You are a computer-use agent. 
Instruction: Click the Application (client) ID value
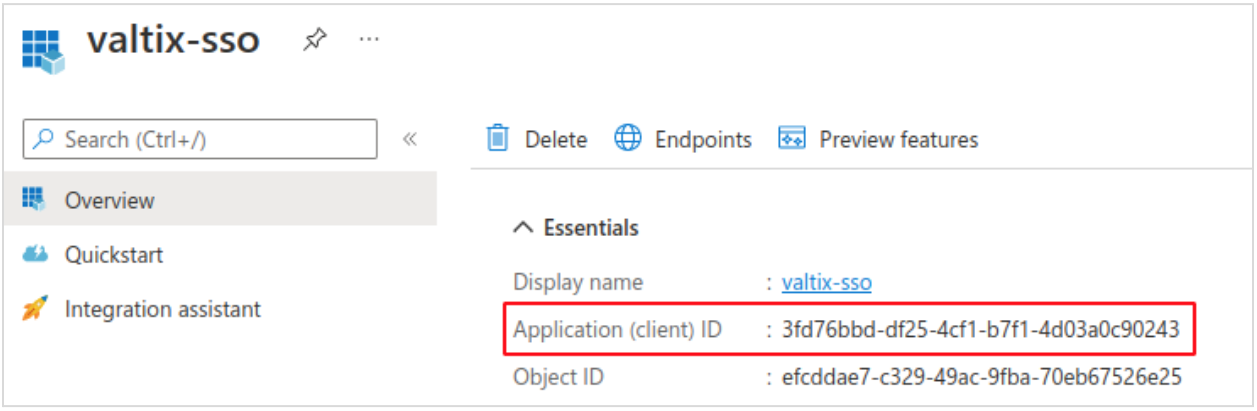click(981, 329)
